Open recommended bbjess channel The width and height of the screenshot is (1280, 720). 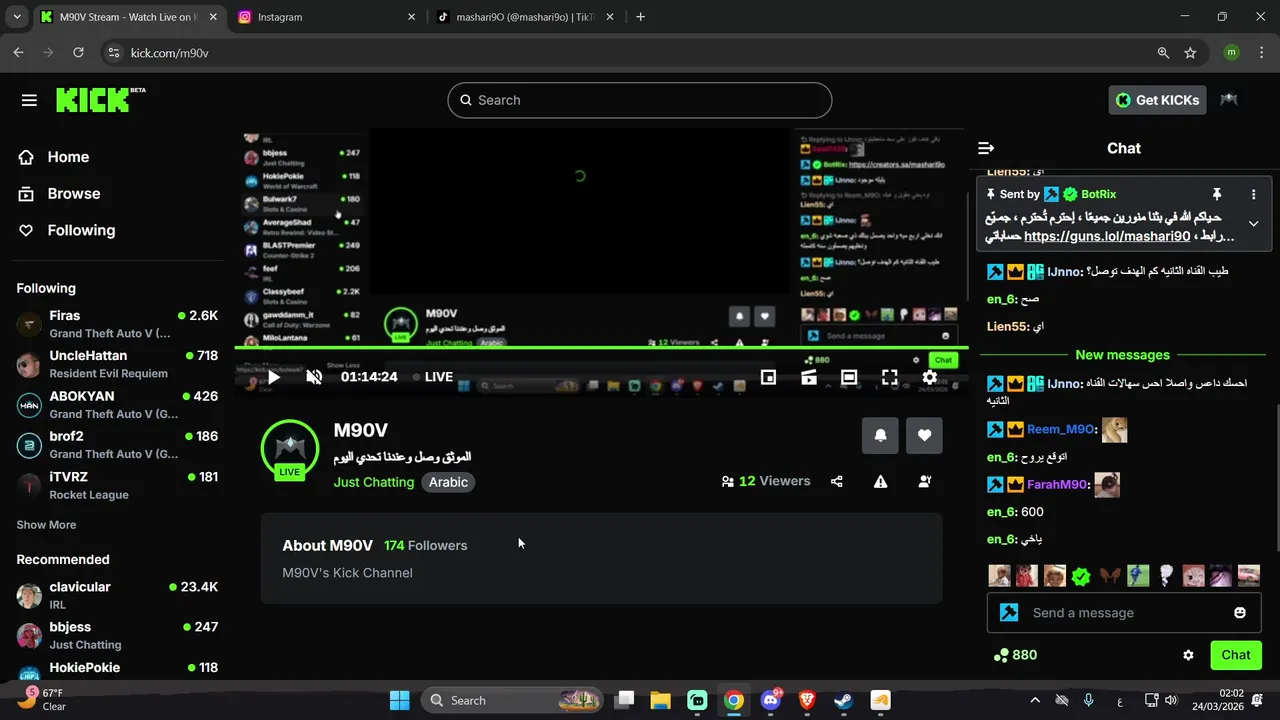(118, 635)
